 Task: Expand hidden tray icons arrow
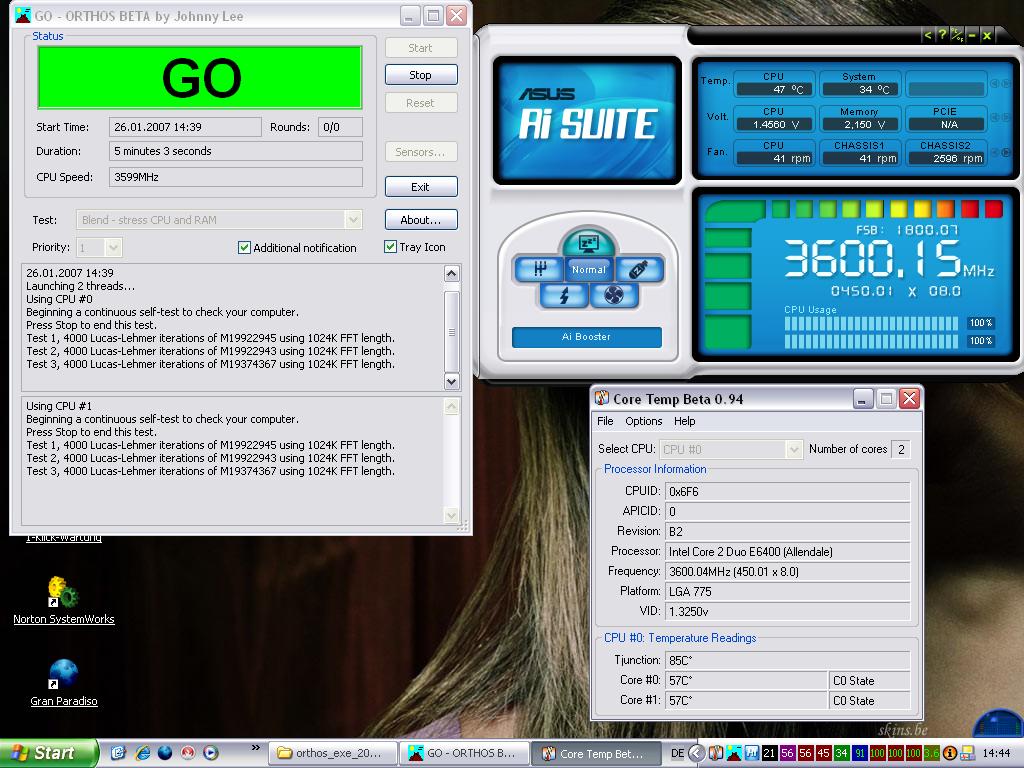coord(697,753)
